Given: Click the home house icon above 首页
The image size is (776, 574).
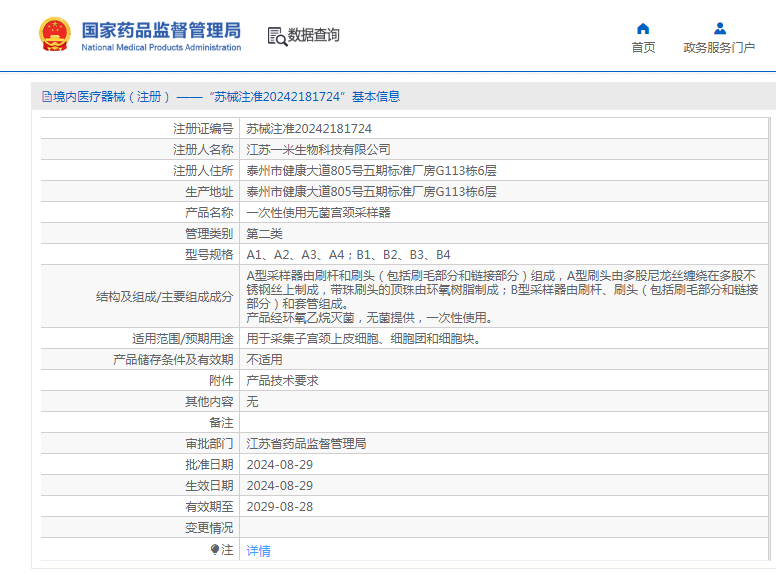Looking at the screenshot, I should (x=643, y=29).
